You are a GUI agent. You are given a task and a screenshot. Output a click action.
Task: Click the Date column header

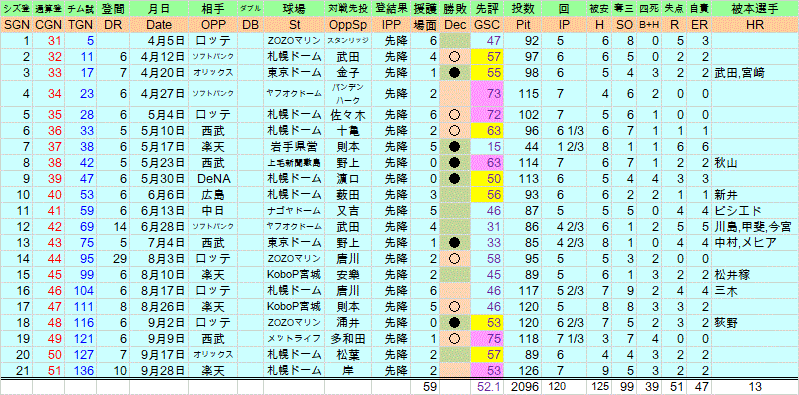coord(158,24)
